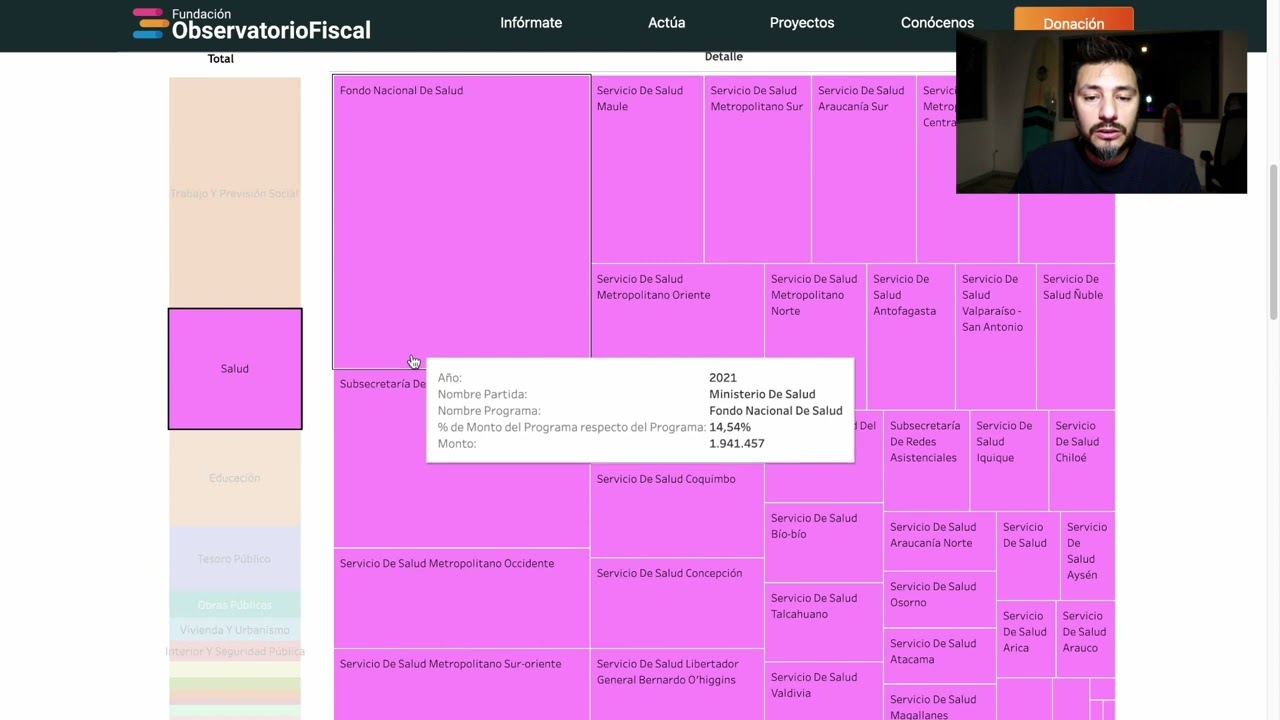Click Servicio De Salud Maule tile
This screenshot has width=1280, height=720.
click(647, 169)
